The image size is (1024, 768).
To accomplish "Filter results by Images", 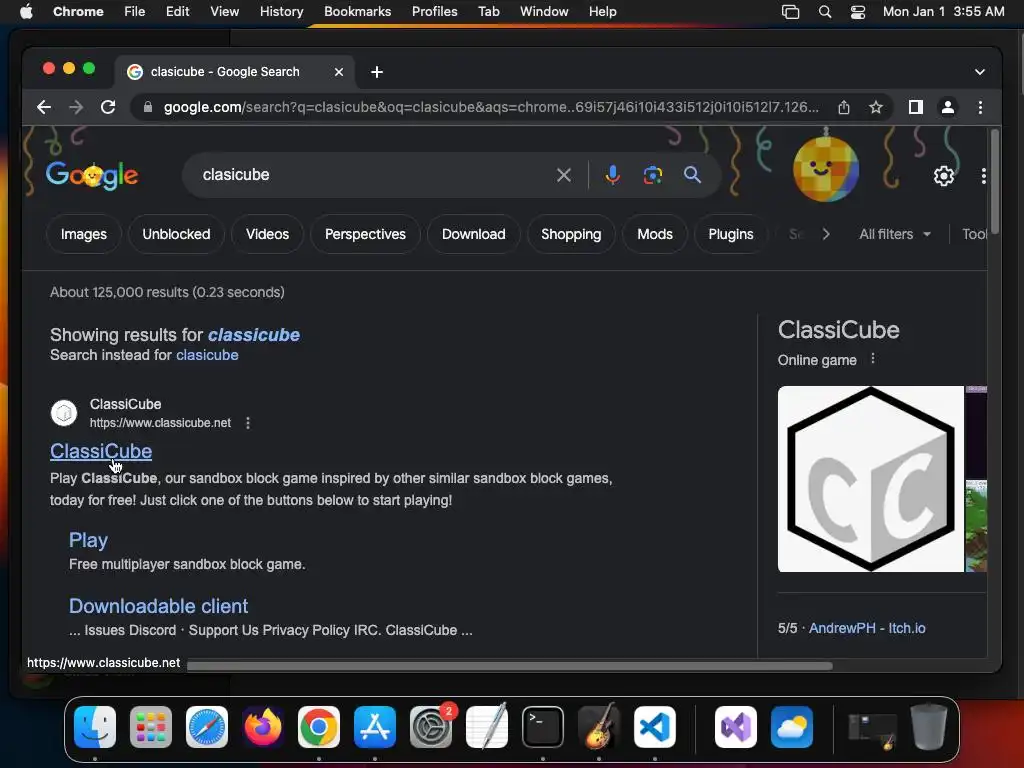I will tap(84, 234).
